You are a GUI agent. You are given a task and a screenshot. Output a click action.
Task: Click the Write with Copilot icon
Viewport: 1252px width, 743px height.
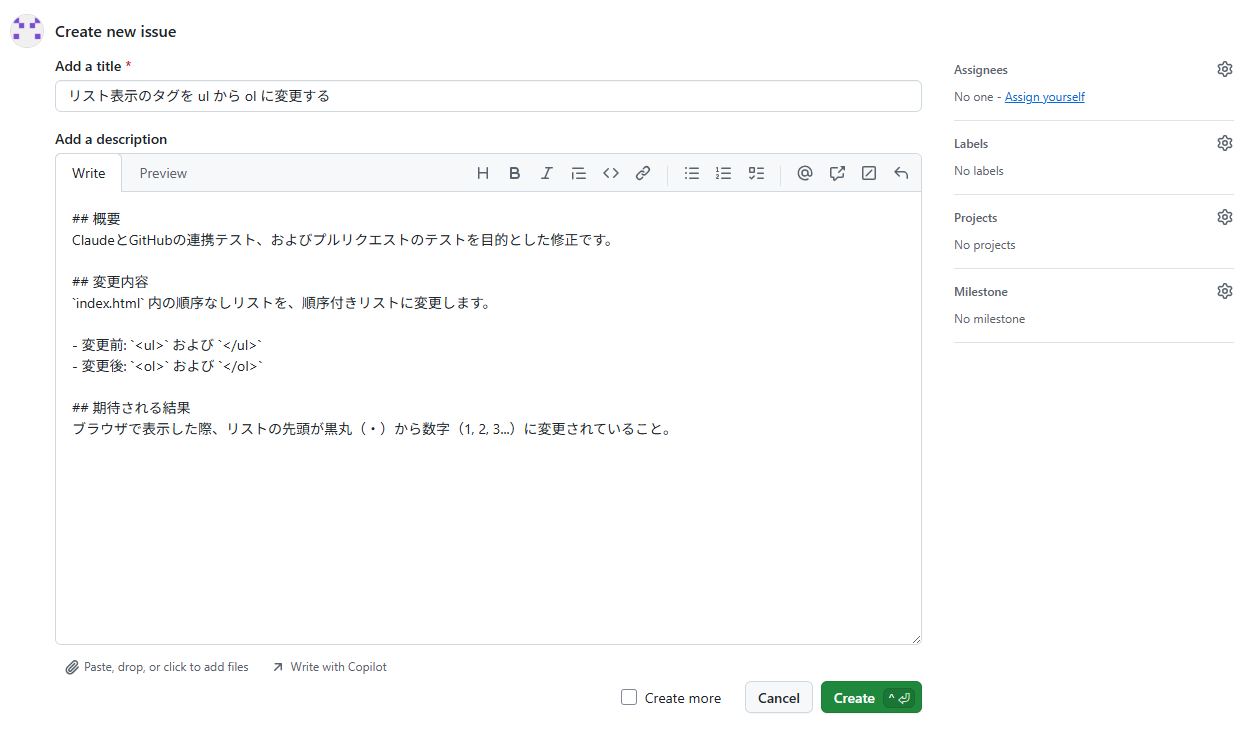pyautogui.click(x=278, y=667)
